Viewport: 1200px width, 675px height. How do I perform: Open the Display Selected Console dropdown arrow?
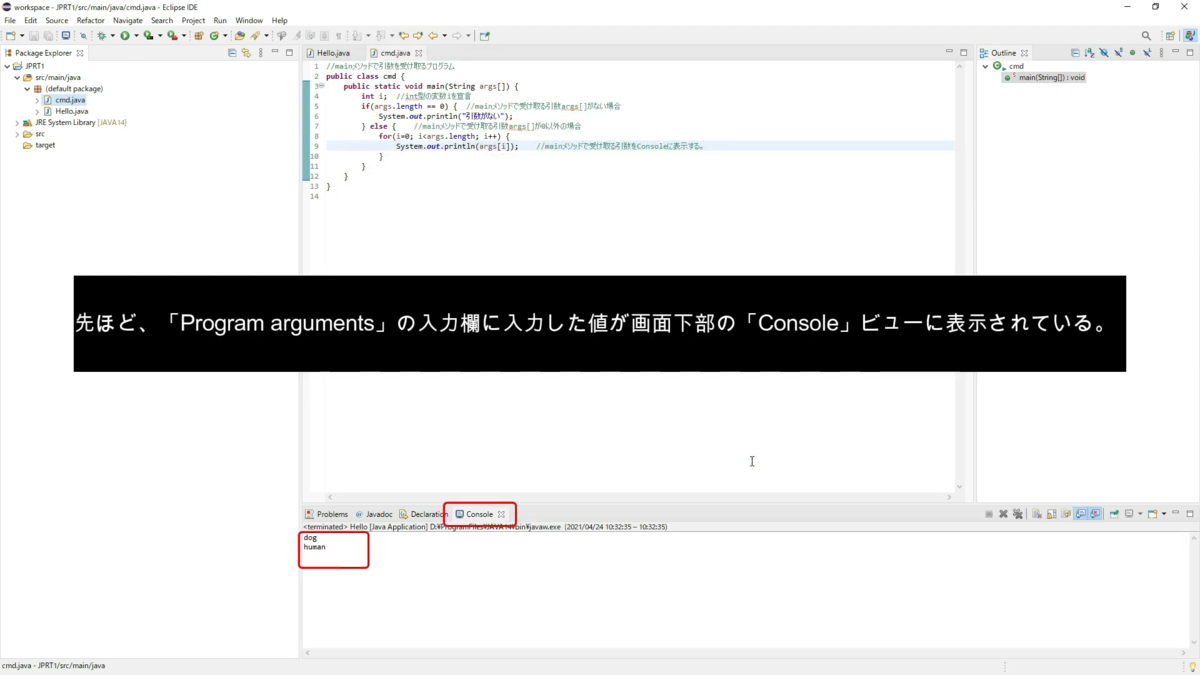(1140, 513)
